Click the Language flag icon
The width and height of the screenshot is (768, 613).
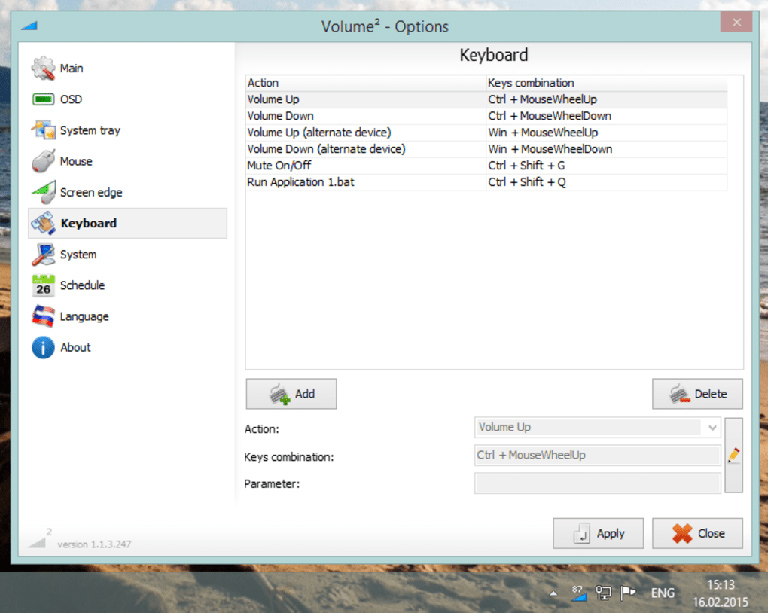tap(44, 316)
